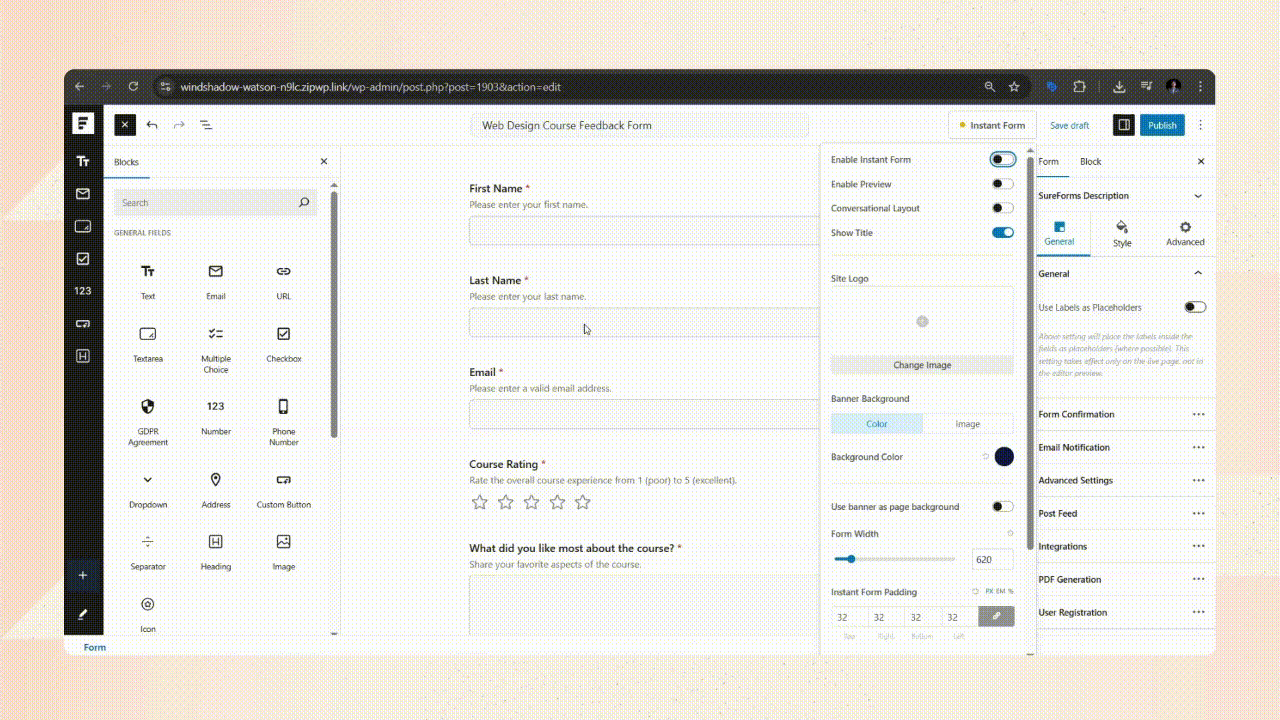Viewport: 1280px width, 720px height.
Task: Select the Checkbox icon in left sidebar
Action: (83, 258)
